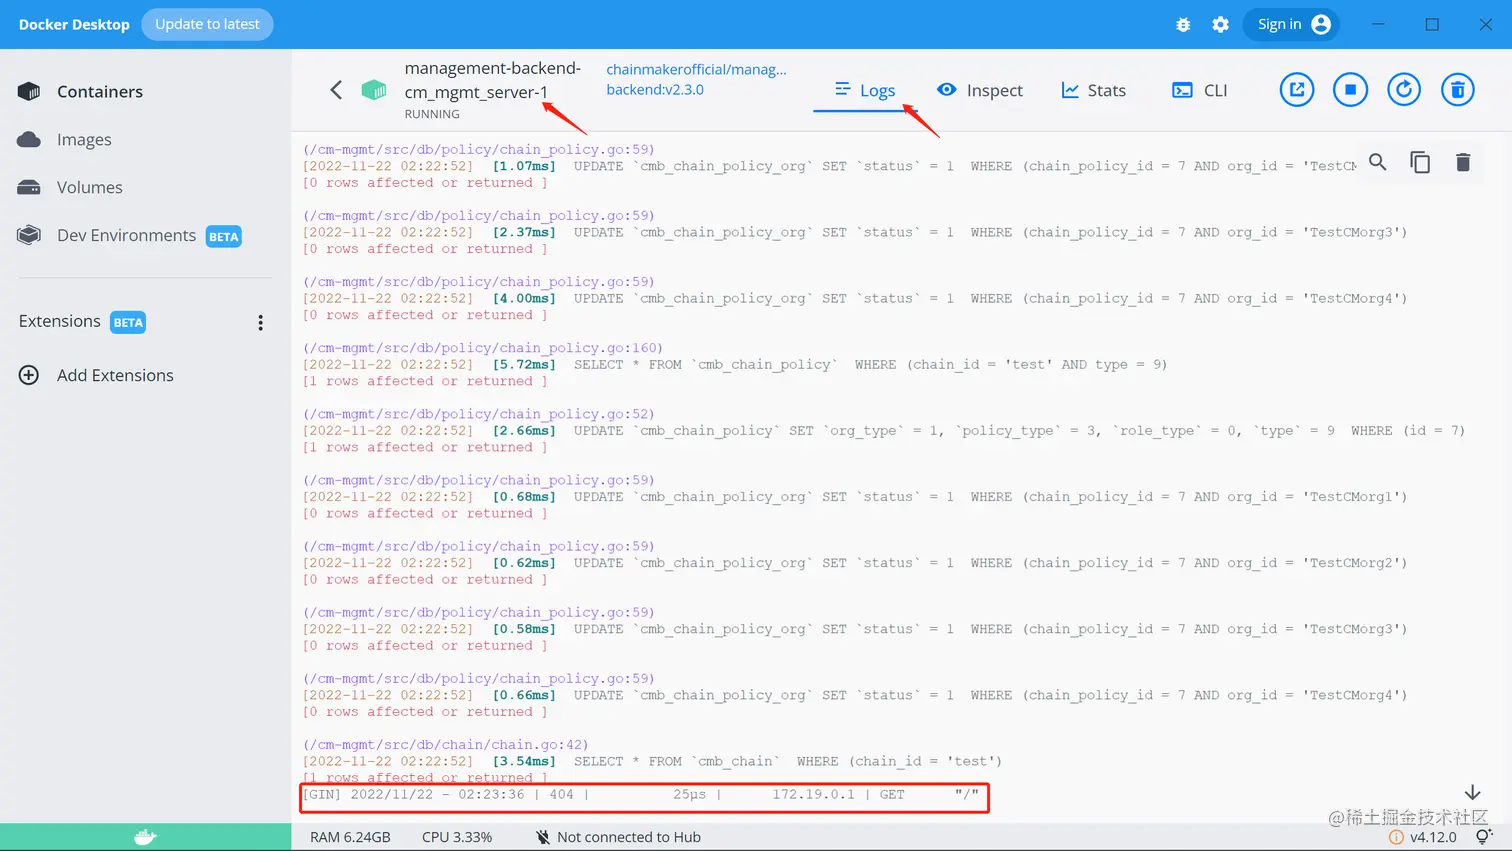Click the RUNNING status label
Screen dimensions: 1512x851
click(x=432, y=114)
